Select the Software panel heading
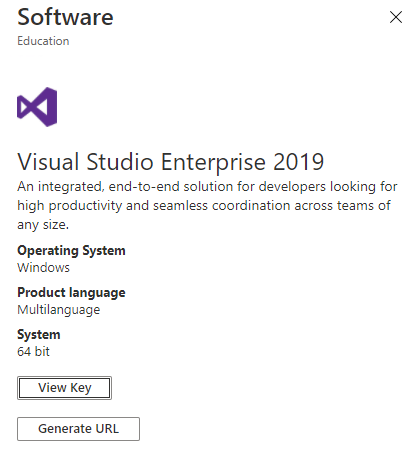 pyautogui.click(x=65, y=17)
